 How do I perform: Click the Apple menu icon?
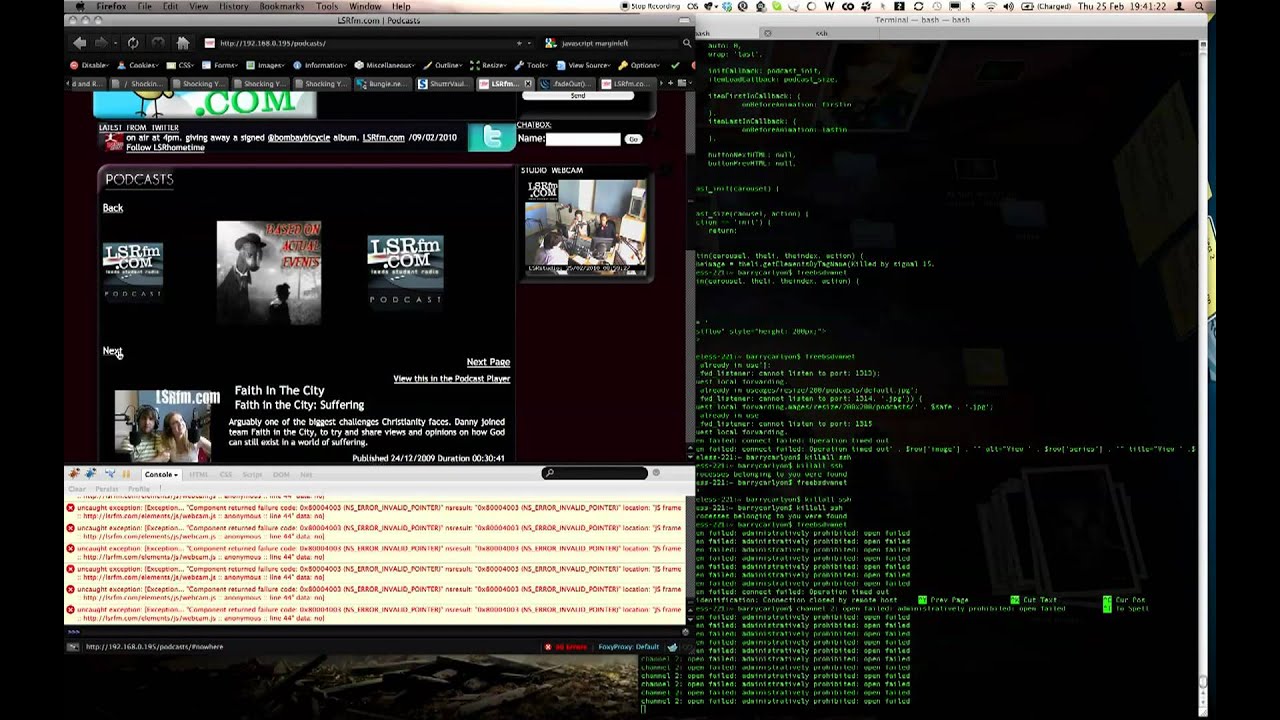point(80,6)
